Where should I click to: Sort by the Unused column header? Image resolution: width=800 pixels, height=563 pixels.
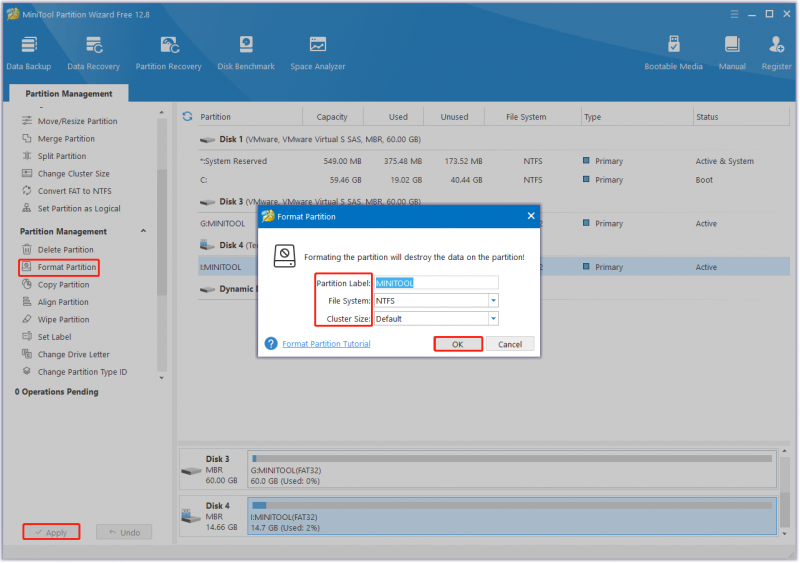pos(454,117)
